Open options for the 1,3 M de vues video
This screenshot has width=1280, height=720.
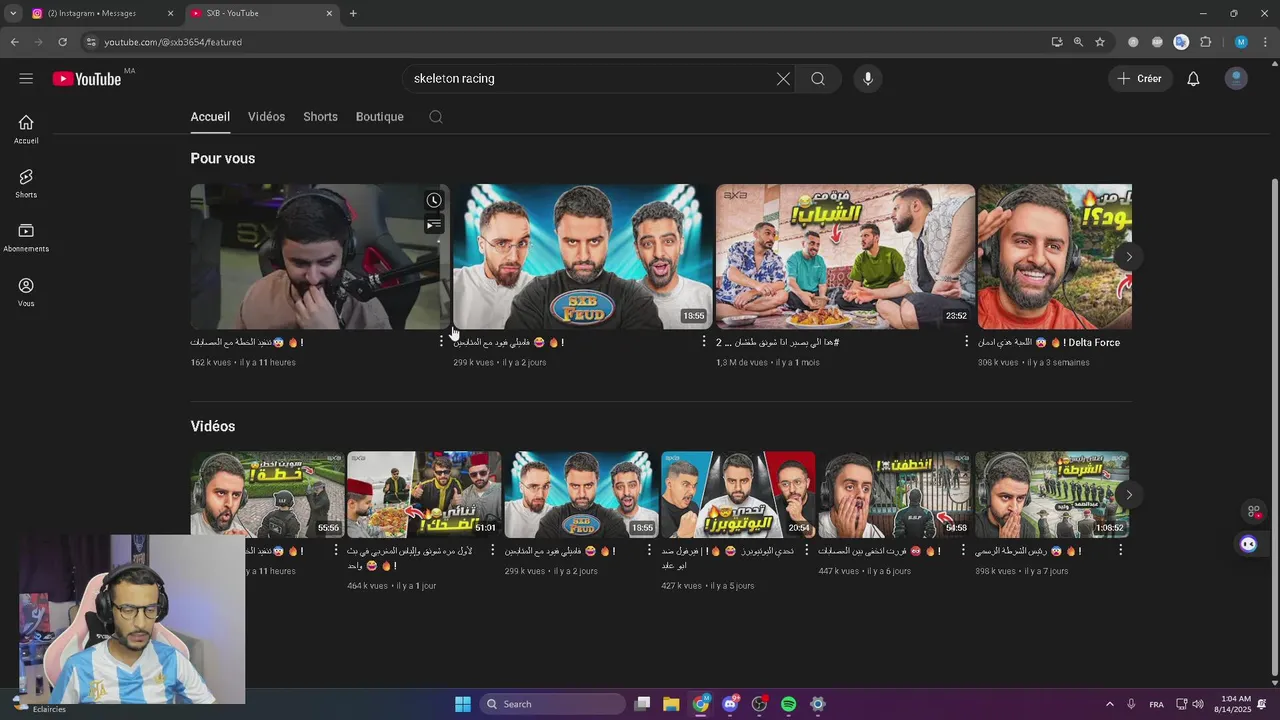pyautogui.click(x=966, y=342)
